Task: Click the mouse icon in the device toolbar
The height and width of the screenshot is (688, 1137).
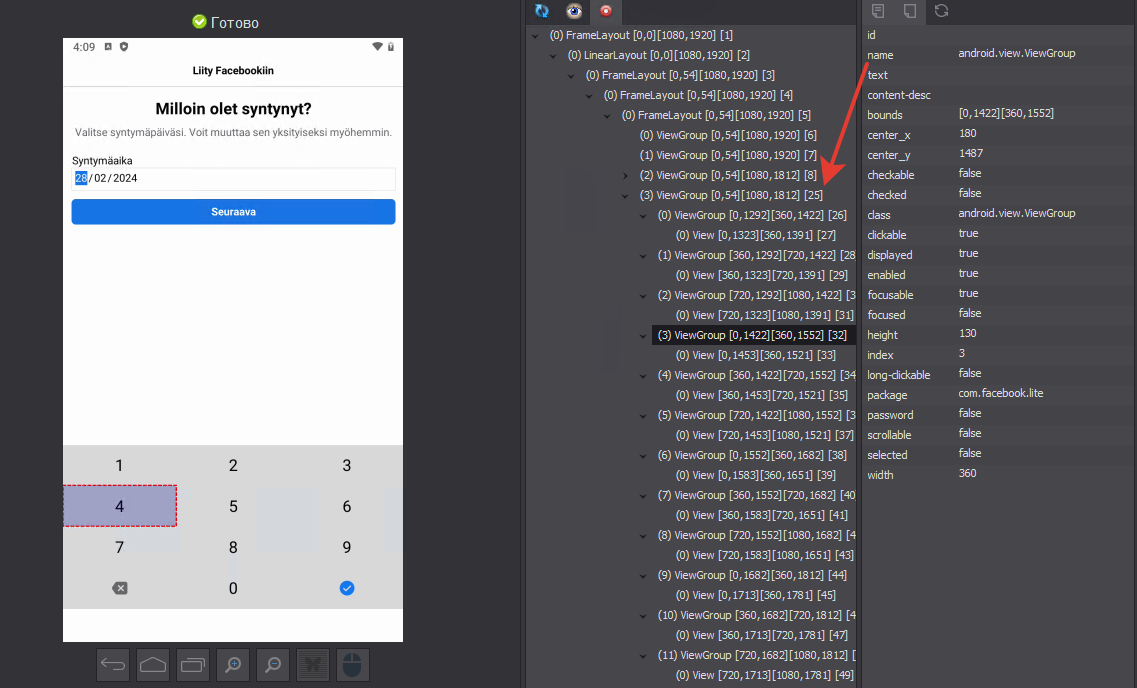Action: [x=352, y=665]
